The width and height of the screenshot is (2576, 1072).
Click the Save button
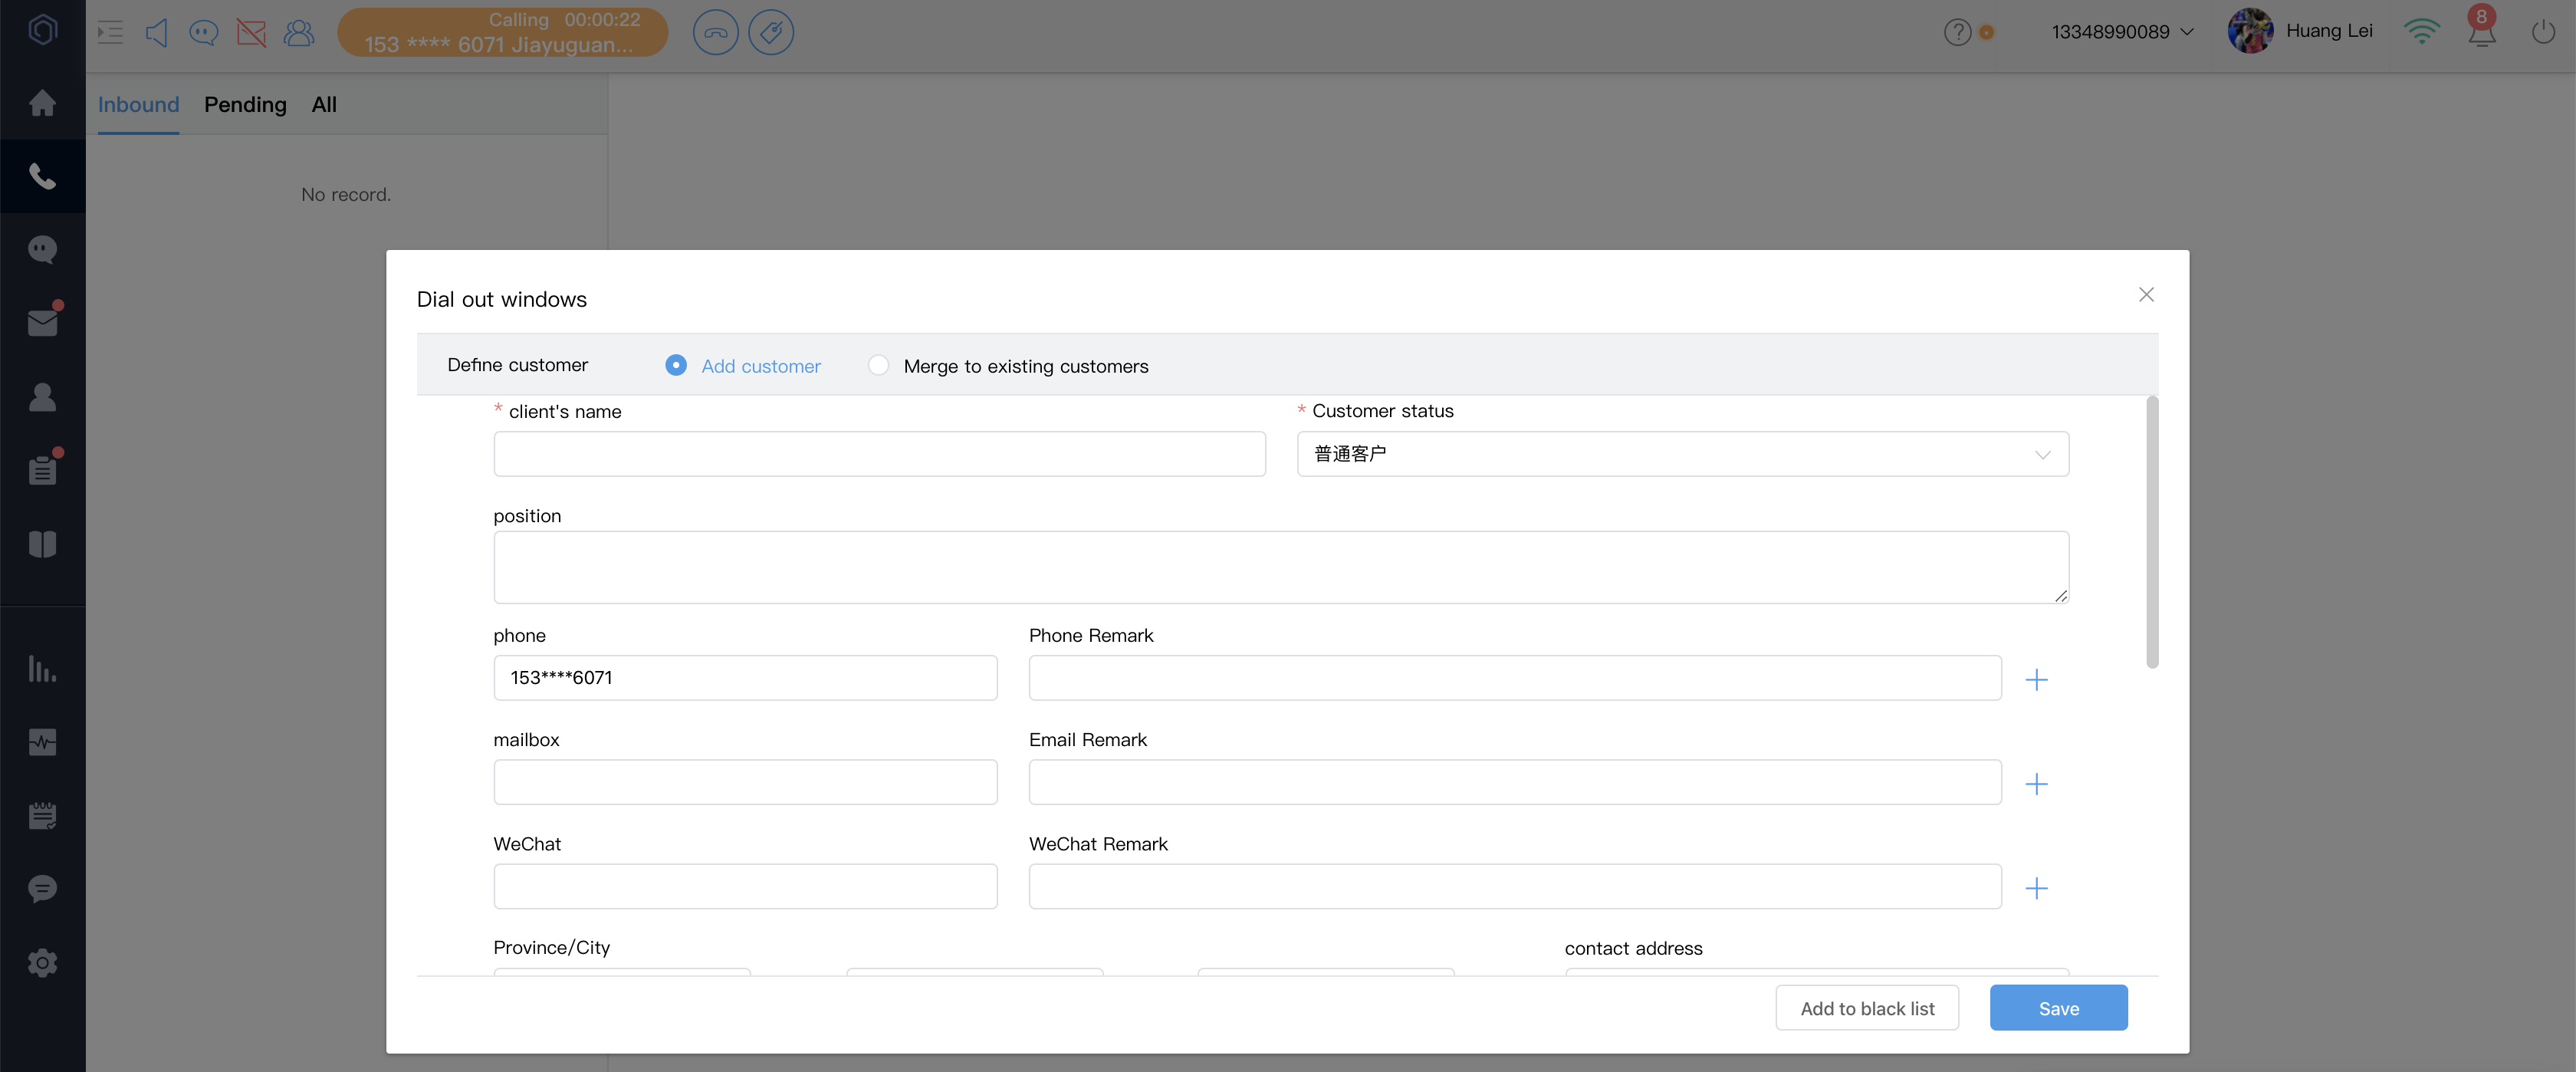(x=2058, y=1008)
